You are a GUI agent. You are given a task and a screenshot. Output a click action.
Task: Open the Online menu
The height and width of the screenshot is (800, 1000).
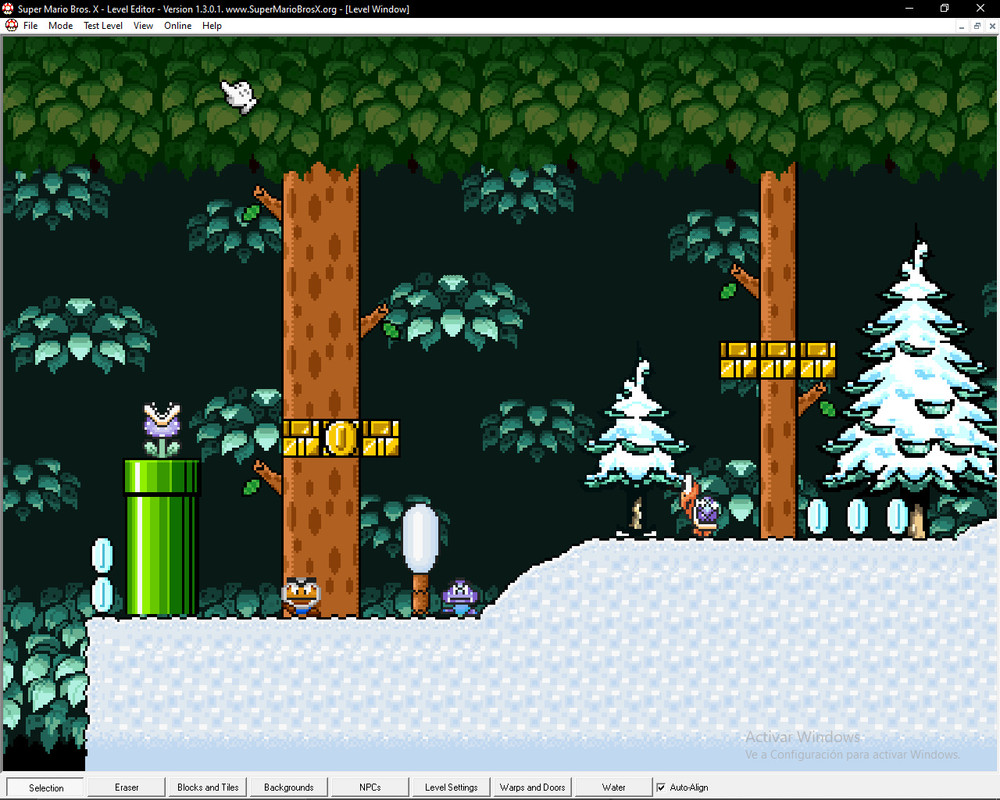click(x=177, y=26)
